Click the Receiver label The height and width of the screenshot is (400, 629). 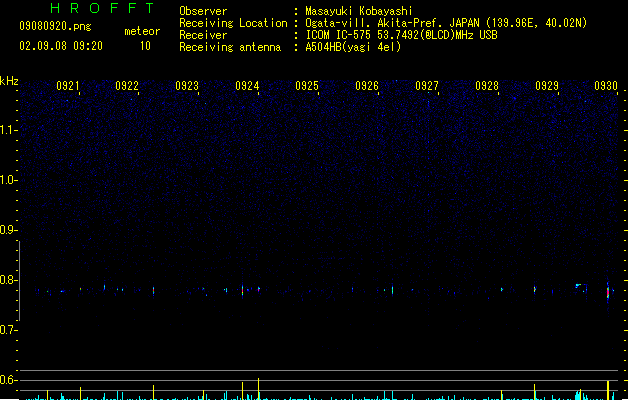point(203,35)
